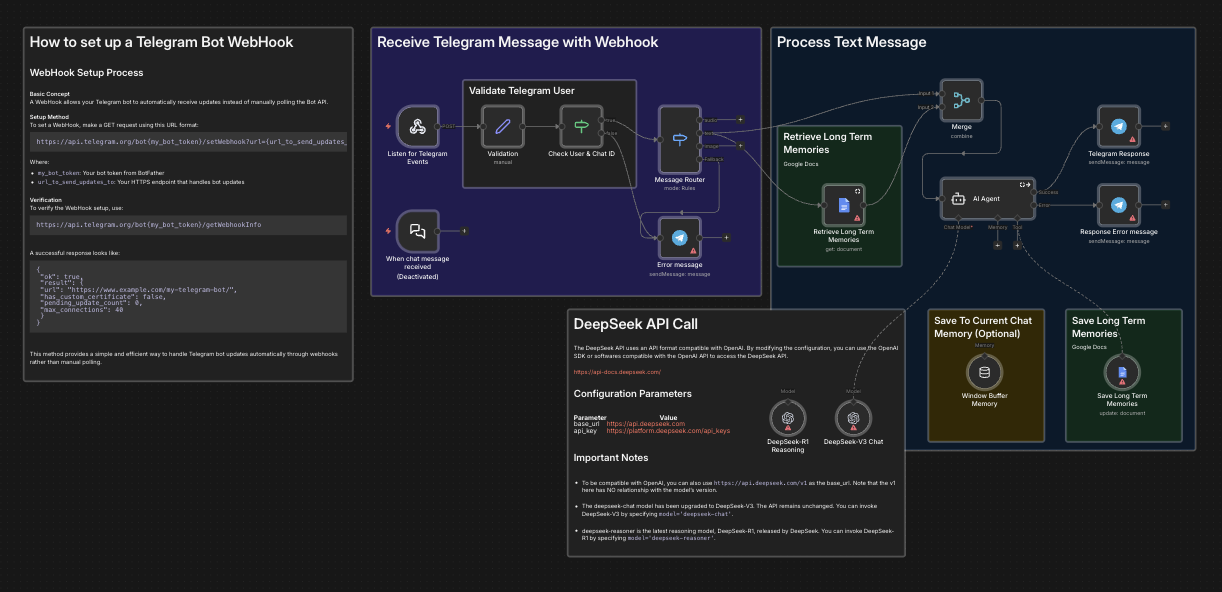Click the warning triangle on DeepSeek-R1 Reasoning node
This screenshot has width=1222, height=592.
click(788, 428)
